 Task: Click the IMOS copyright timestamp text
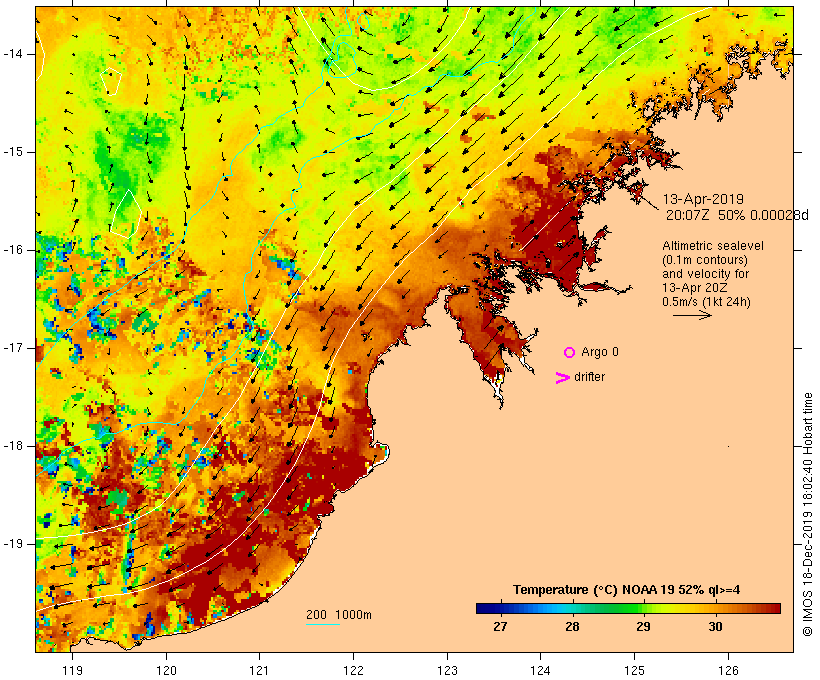coord(807,514)
